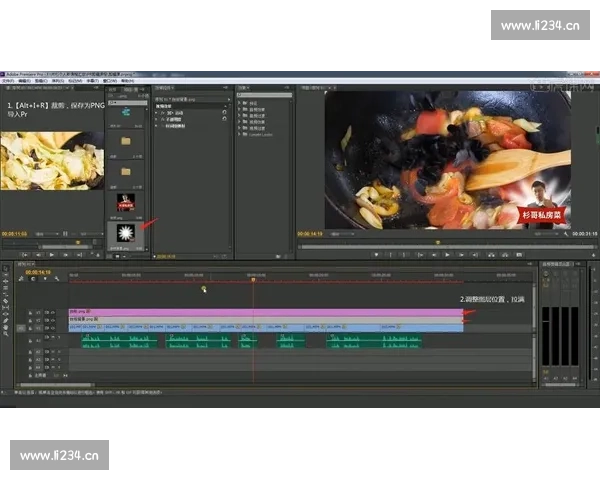The image size is (600, 480).
Task: Expand the Lumetri Looks effects folder
Action: (x=240, y=136)
